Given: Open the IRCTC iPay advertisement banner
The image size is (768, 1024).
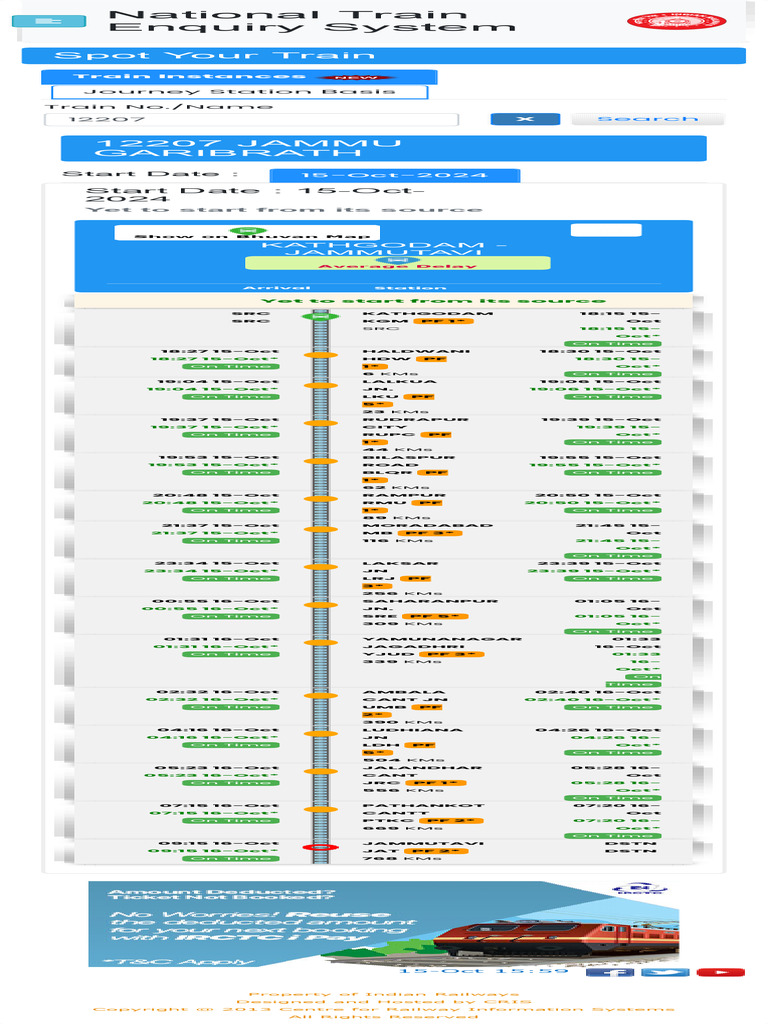Looking at the screenshot, I should (384, 924).
